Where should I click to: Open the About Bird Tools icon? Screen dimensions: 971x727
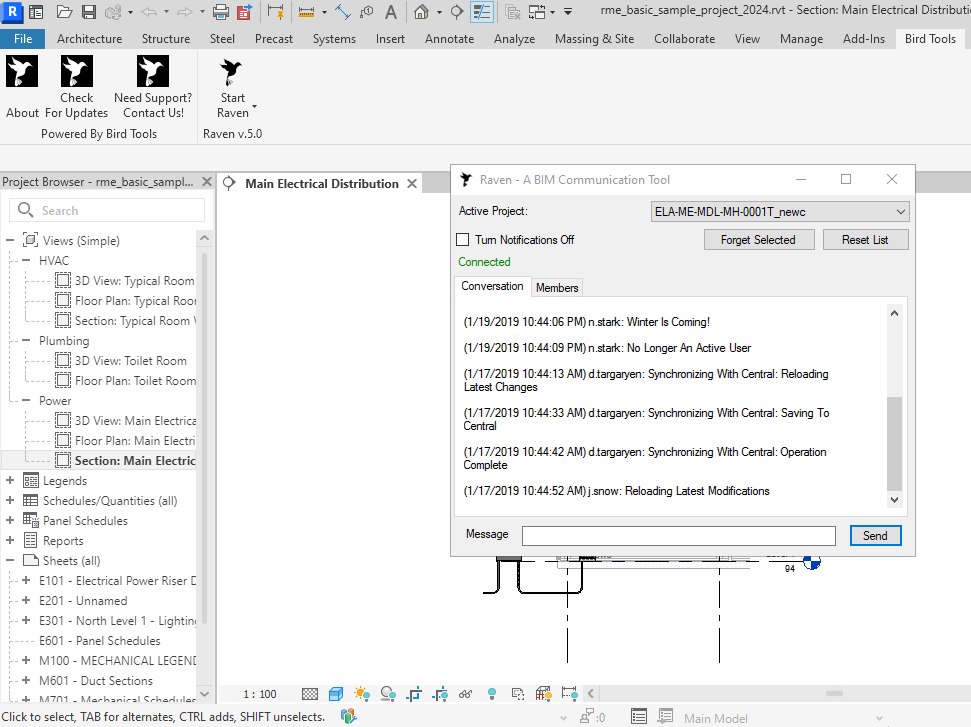coord(22,72)
